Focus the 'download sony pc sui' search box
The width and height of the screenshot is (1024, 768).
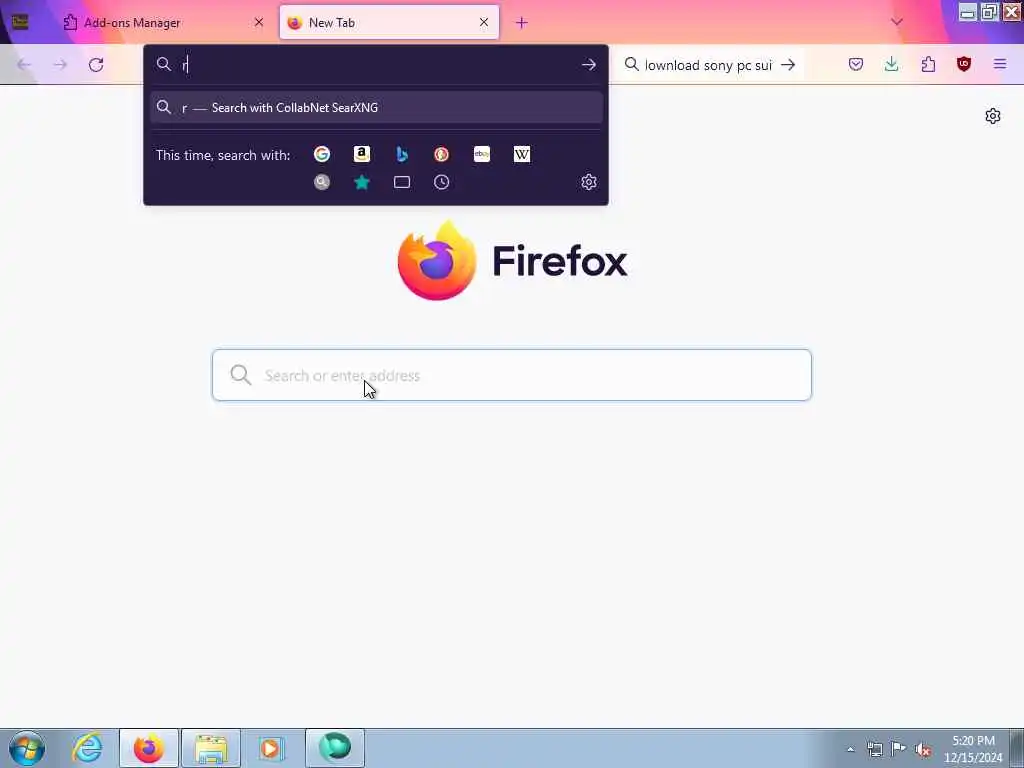point(708,65)
